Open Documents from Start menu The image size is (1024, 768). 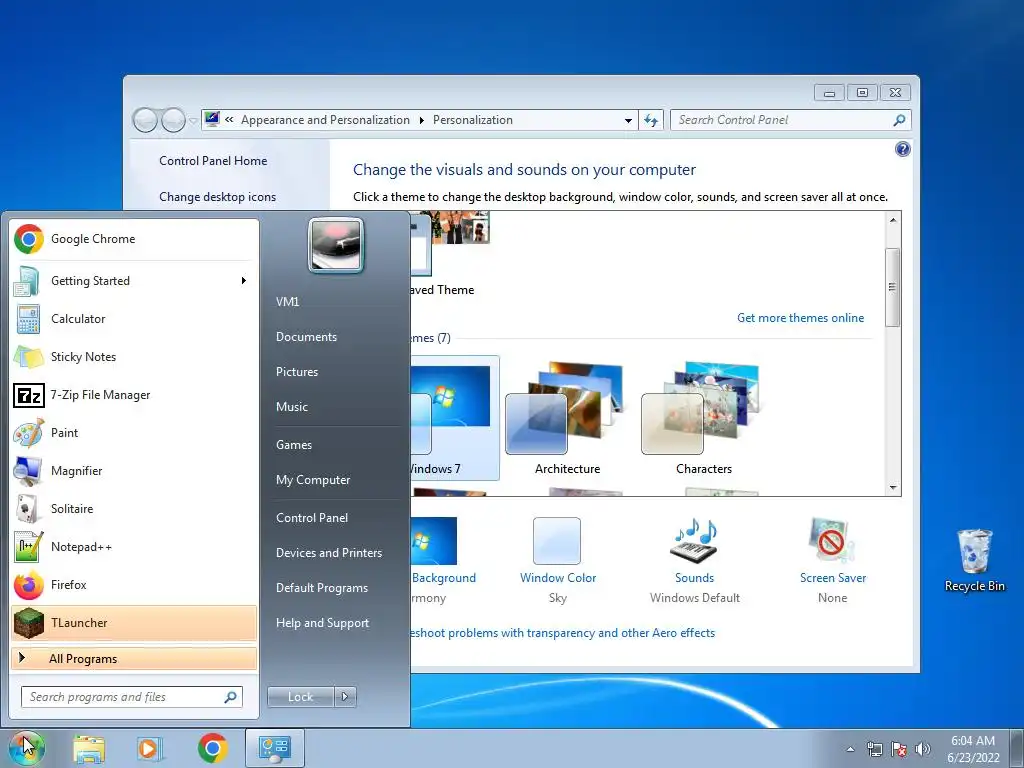[306, 337]
